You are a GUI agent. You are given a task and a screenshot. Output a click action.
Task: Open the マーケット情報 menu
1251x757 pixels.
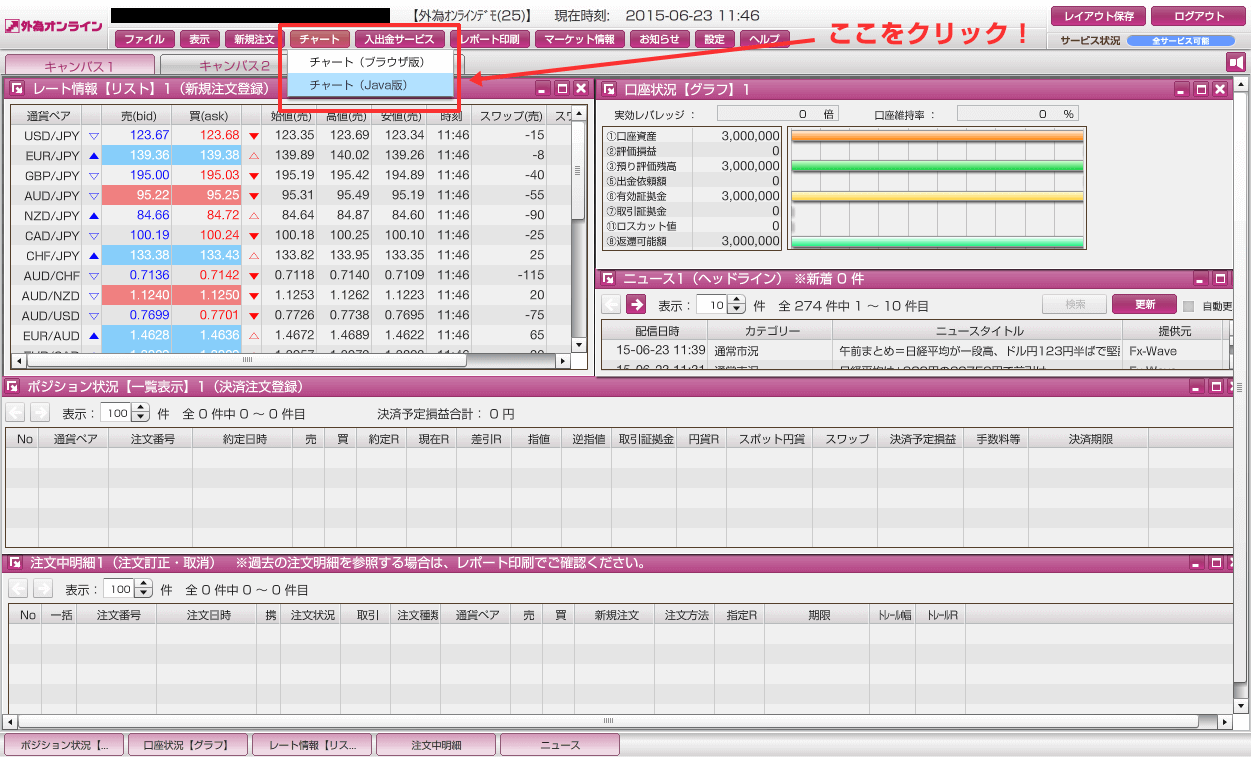point(579,40)
